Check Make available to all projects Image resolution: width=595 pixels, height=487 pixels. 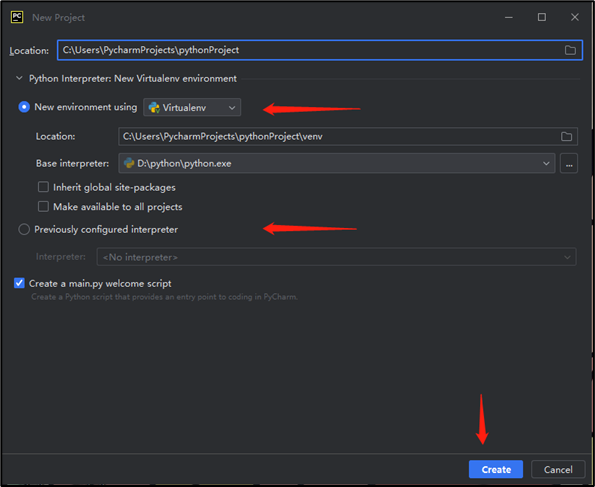point(43,206)
